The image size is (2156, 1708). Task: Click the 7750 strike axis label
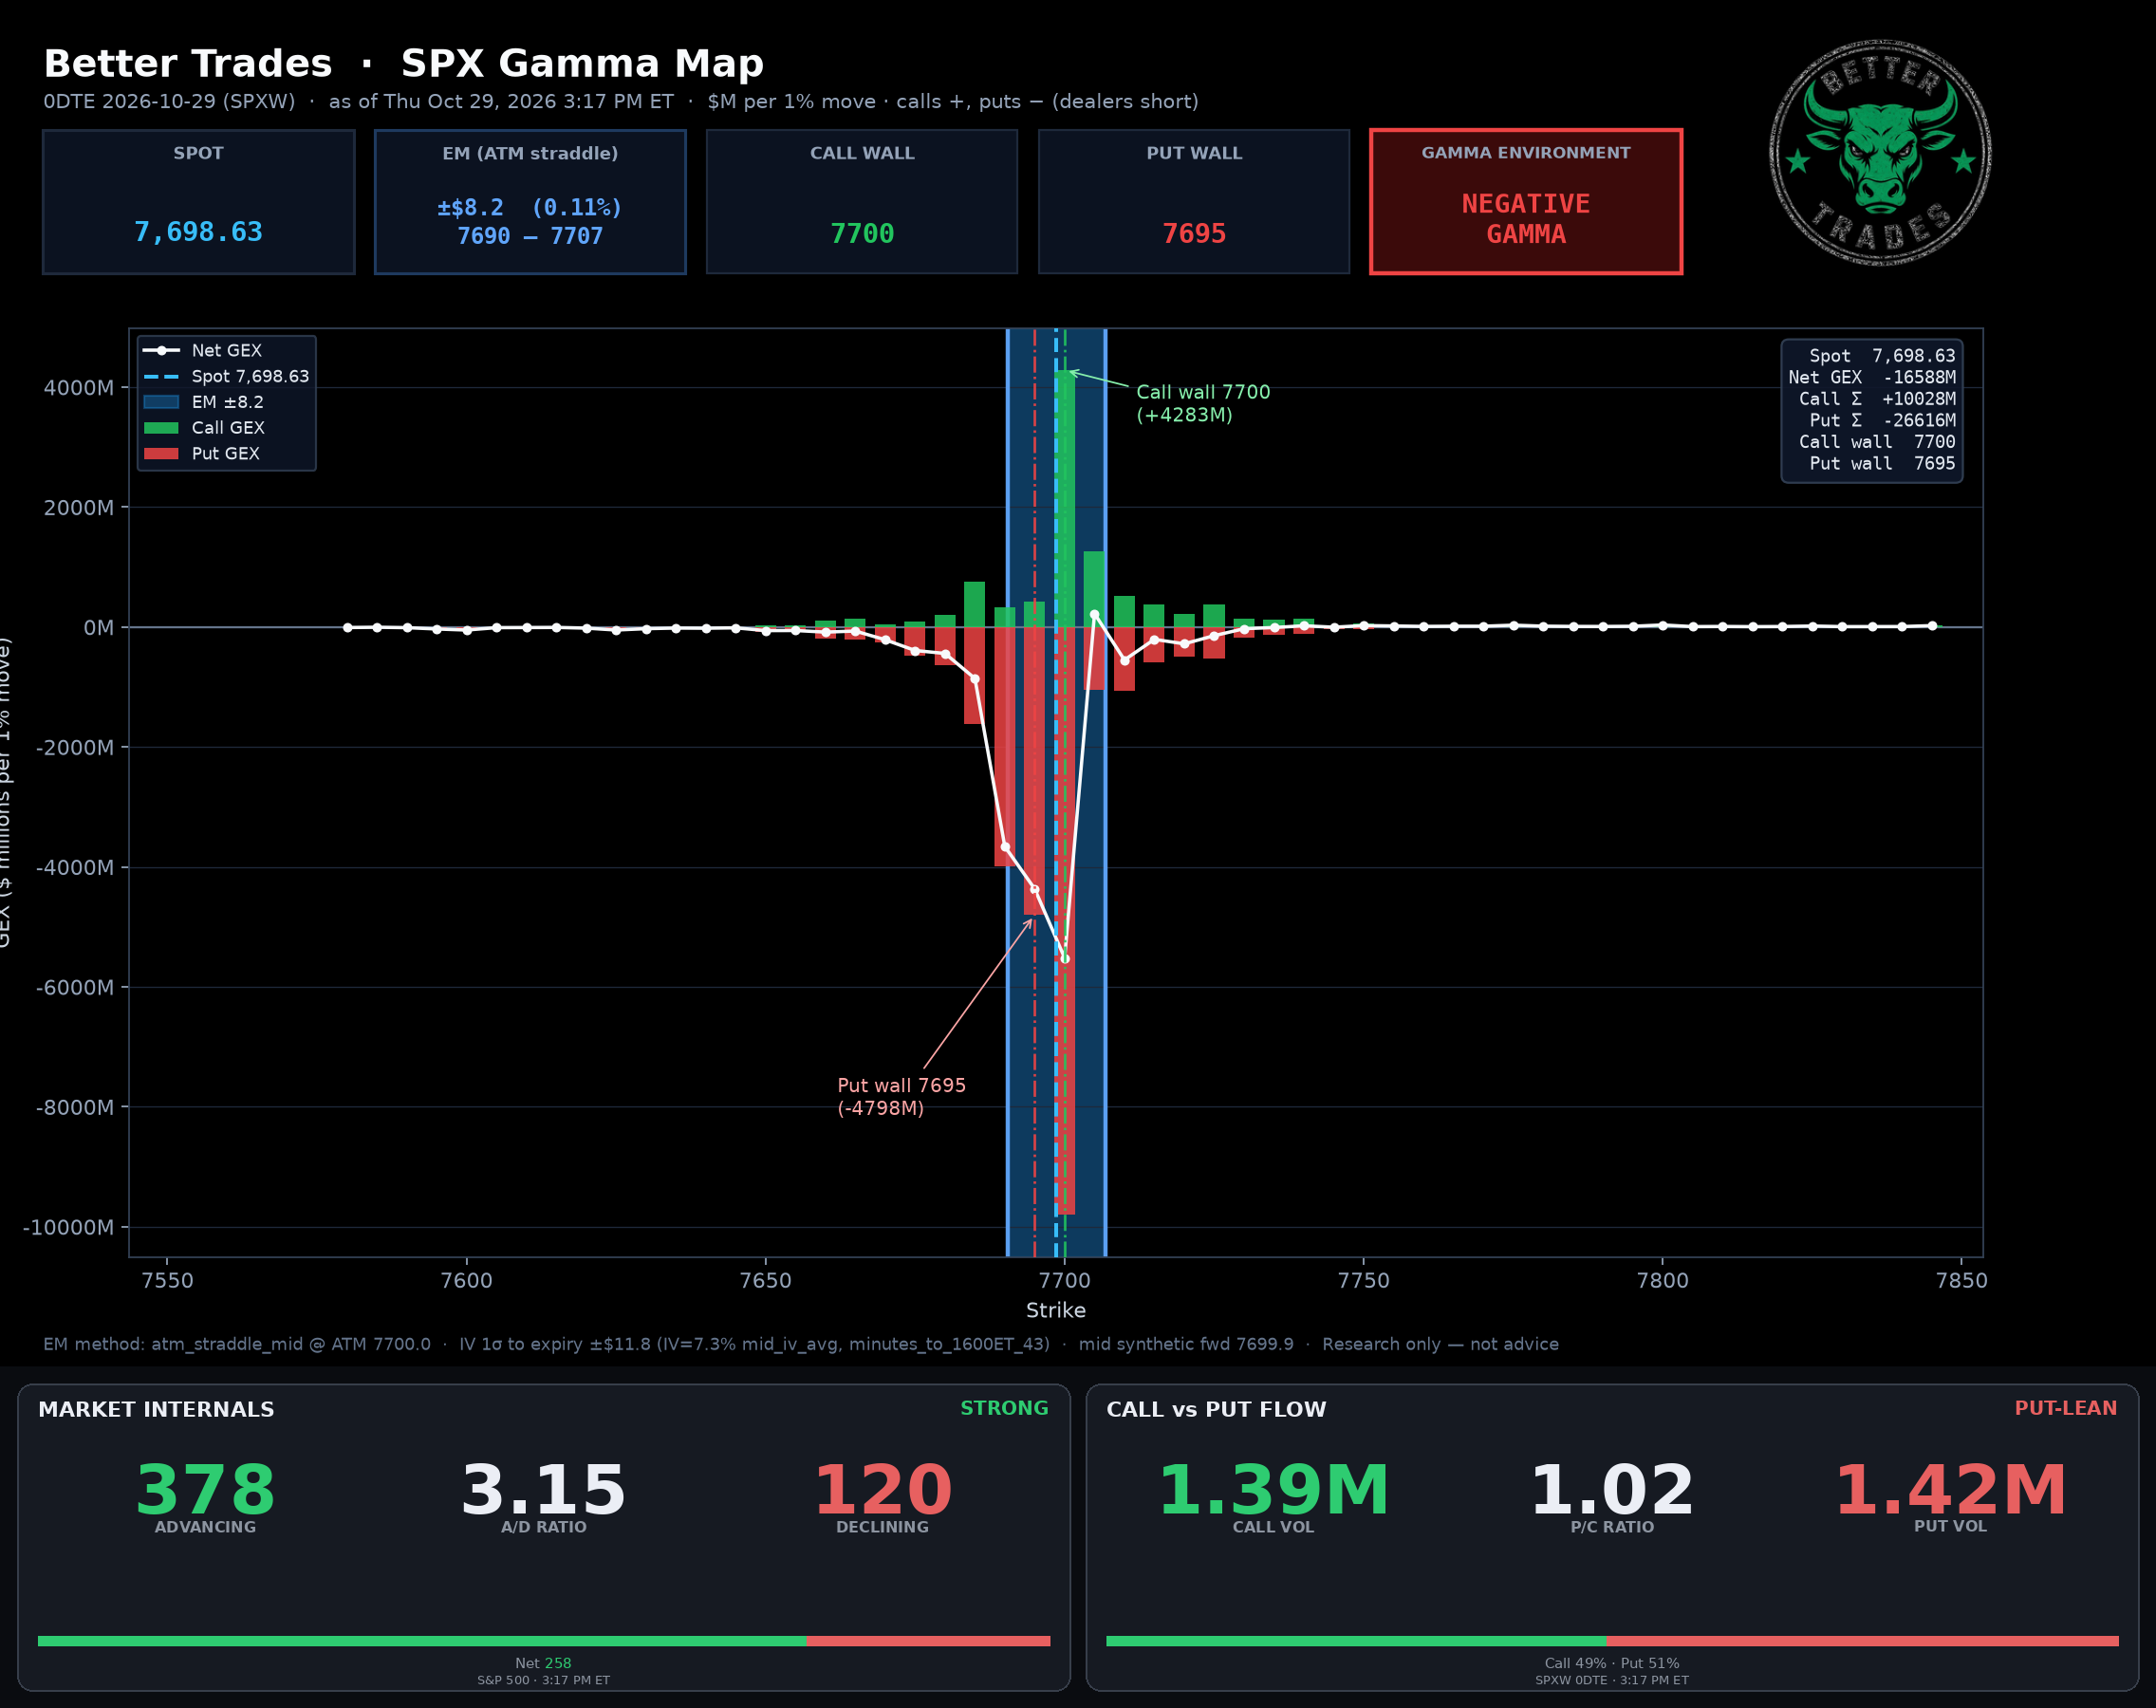click(1363, 1280)
